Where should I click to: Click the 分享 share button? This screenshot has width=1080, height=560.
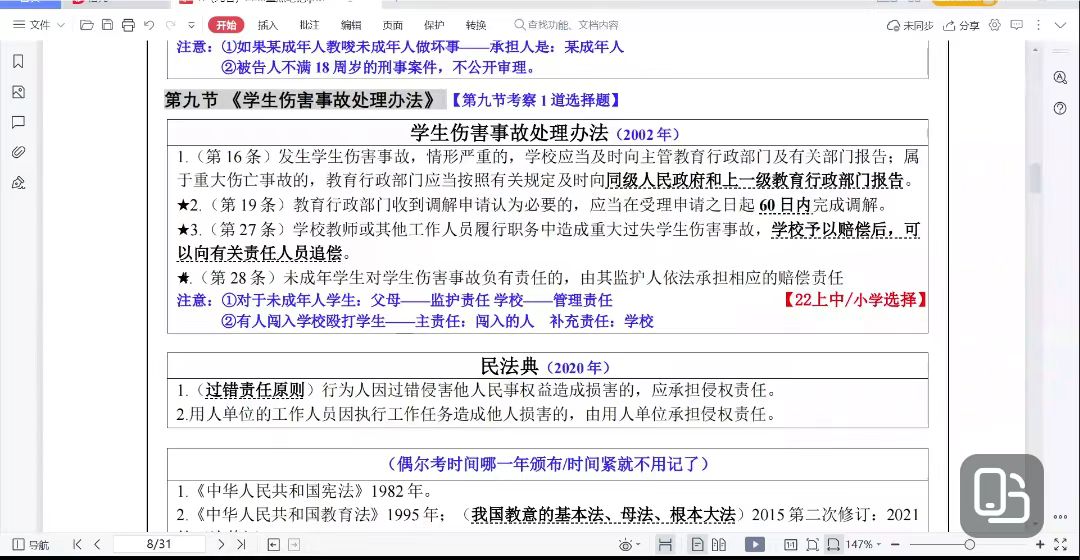961,25
